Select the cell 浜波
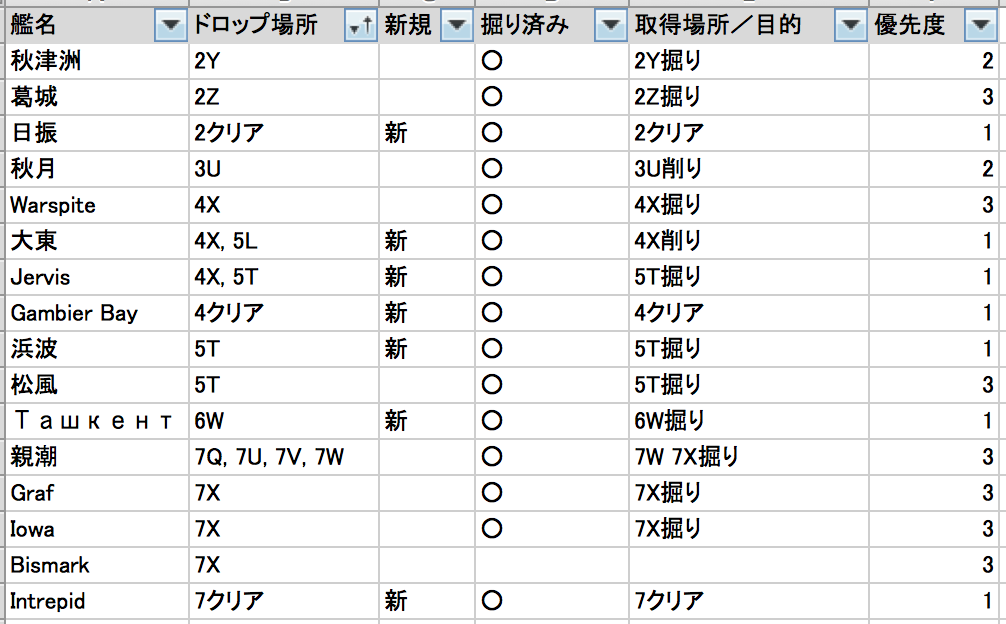This screenshot has height=624, width=1006. 97,349
